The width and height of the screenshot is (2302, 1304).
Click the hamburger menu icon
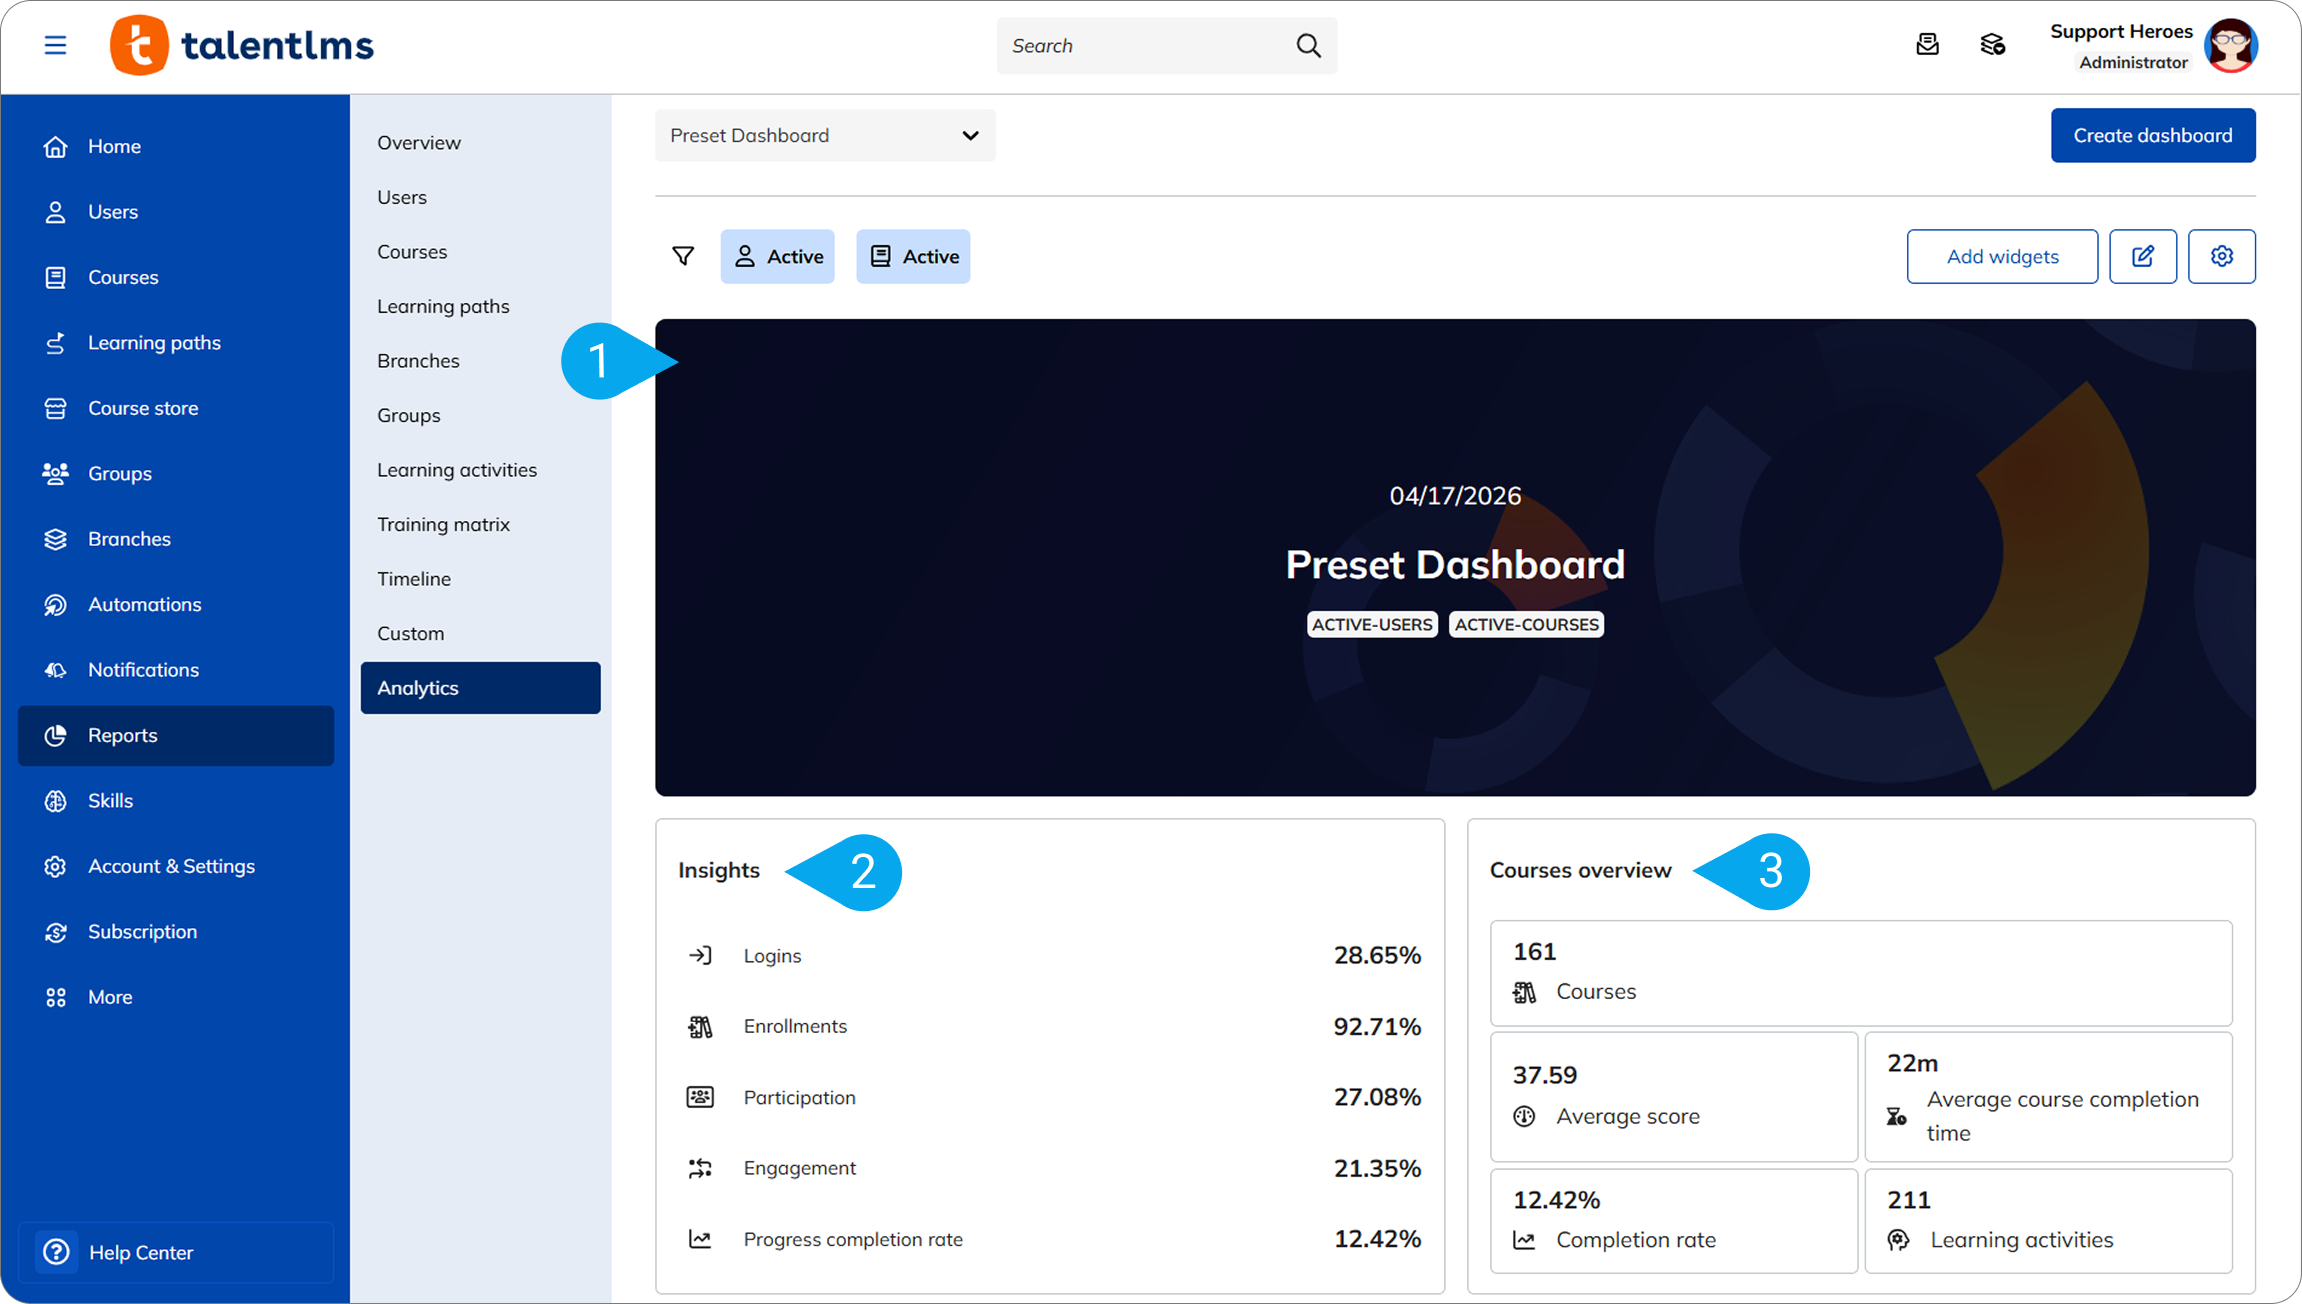[55, 45]
